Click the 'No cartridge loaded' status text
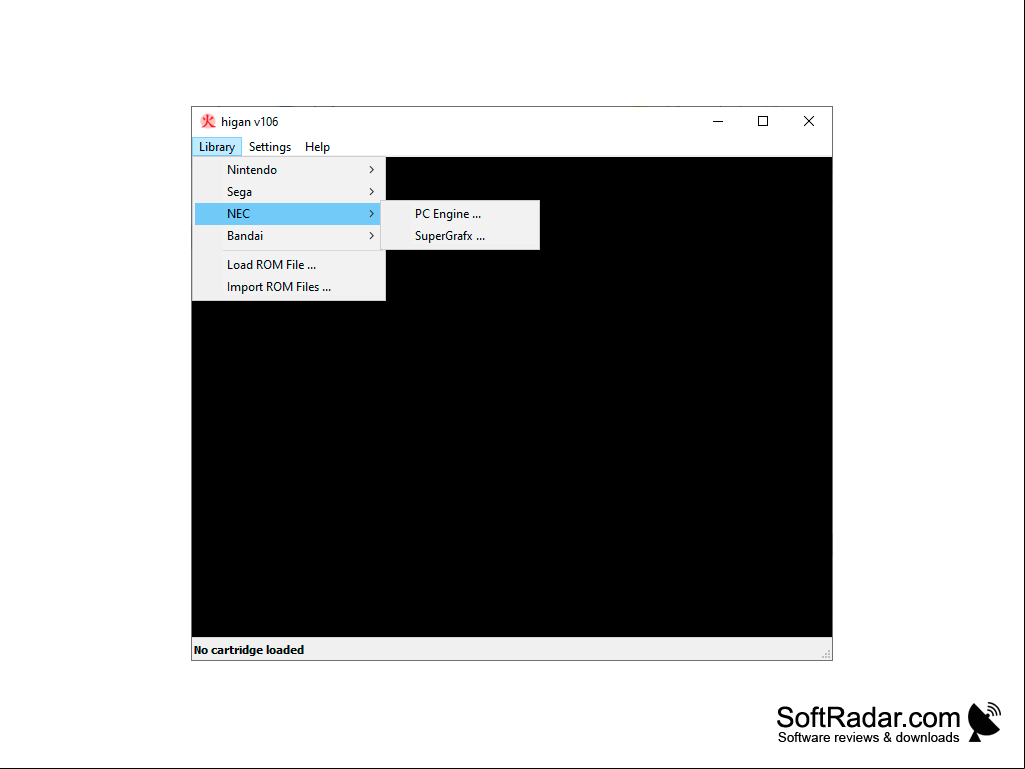The width and height of the screenshot is (1025, 769). tap(249, 650)
